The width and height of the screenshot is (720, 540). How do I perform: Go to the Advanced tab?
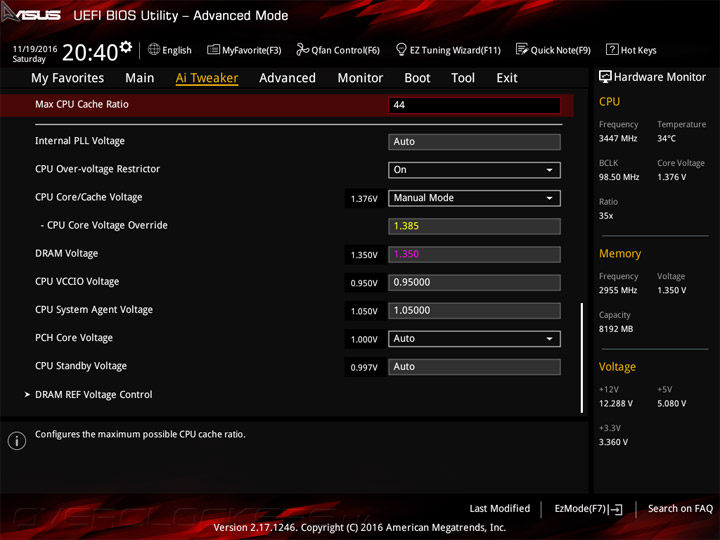coord(287,78)
